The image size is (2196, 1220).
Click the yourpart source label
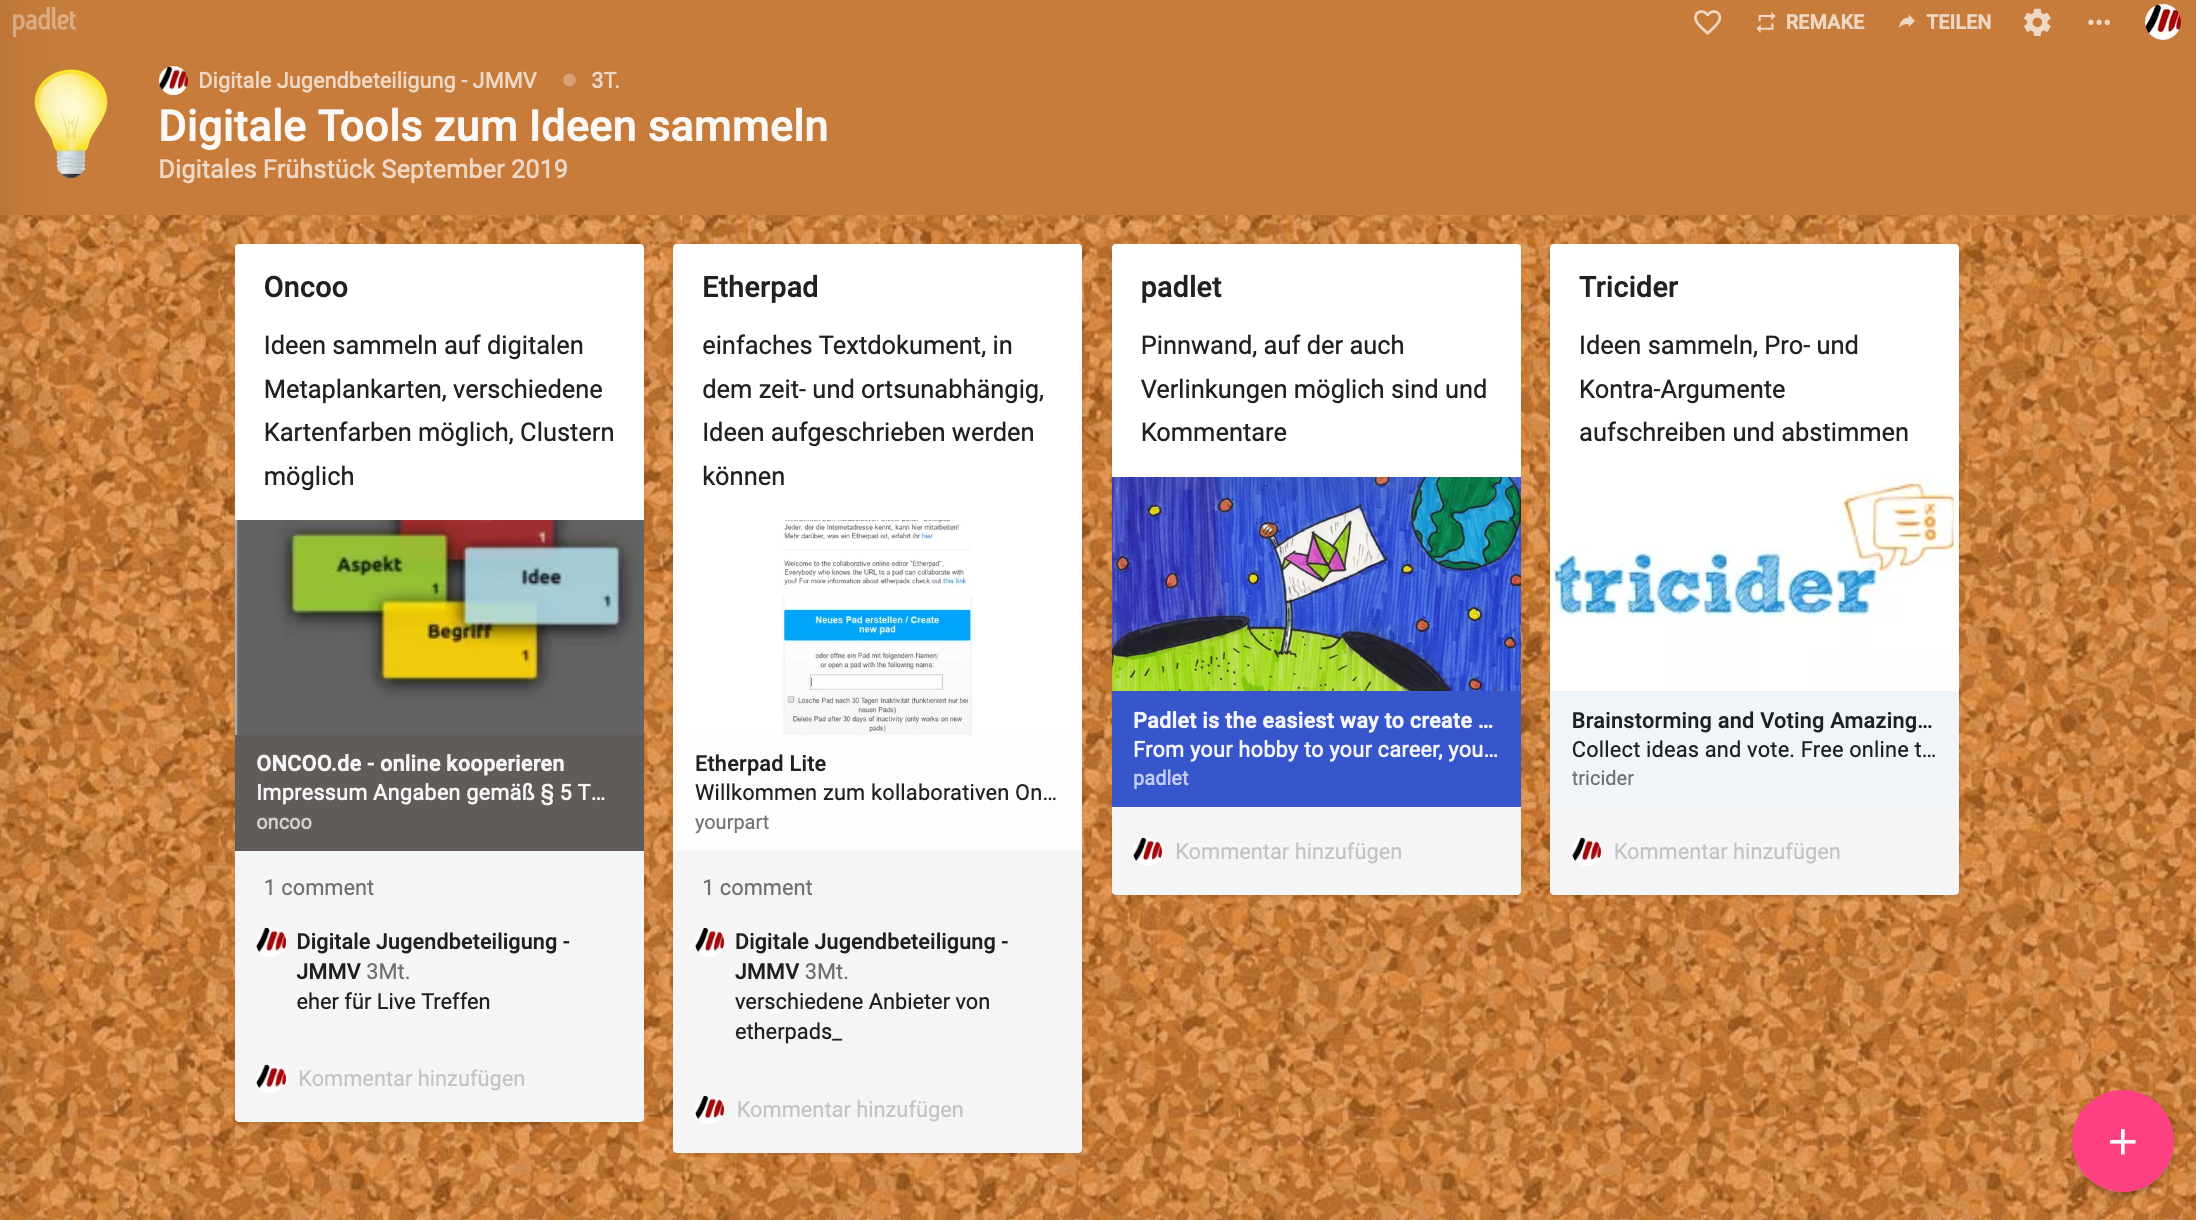[x=732, y=822]
